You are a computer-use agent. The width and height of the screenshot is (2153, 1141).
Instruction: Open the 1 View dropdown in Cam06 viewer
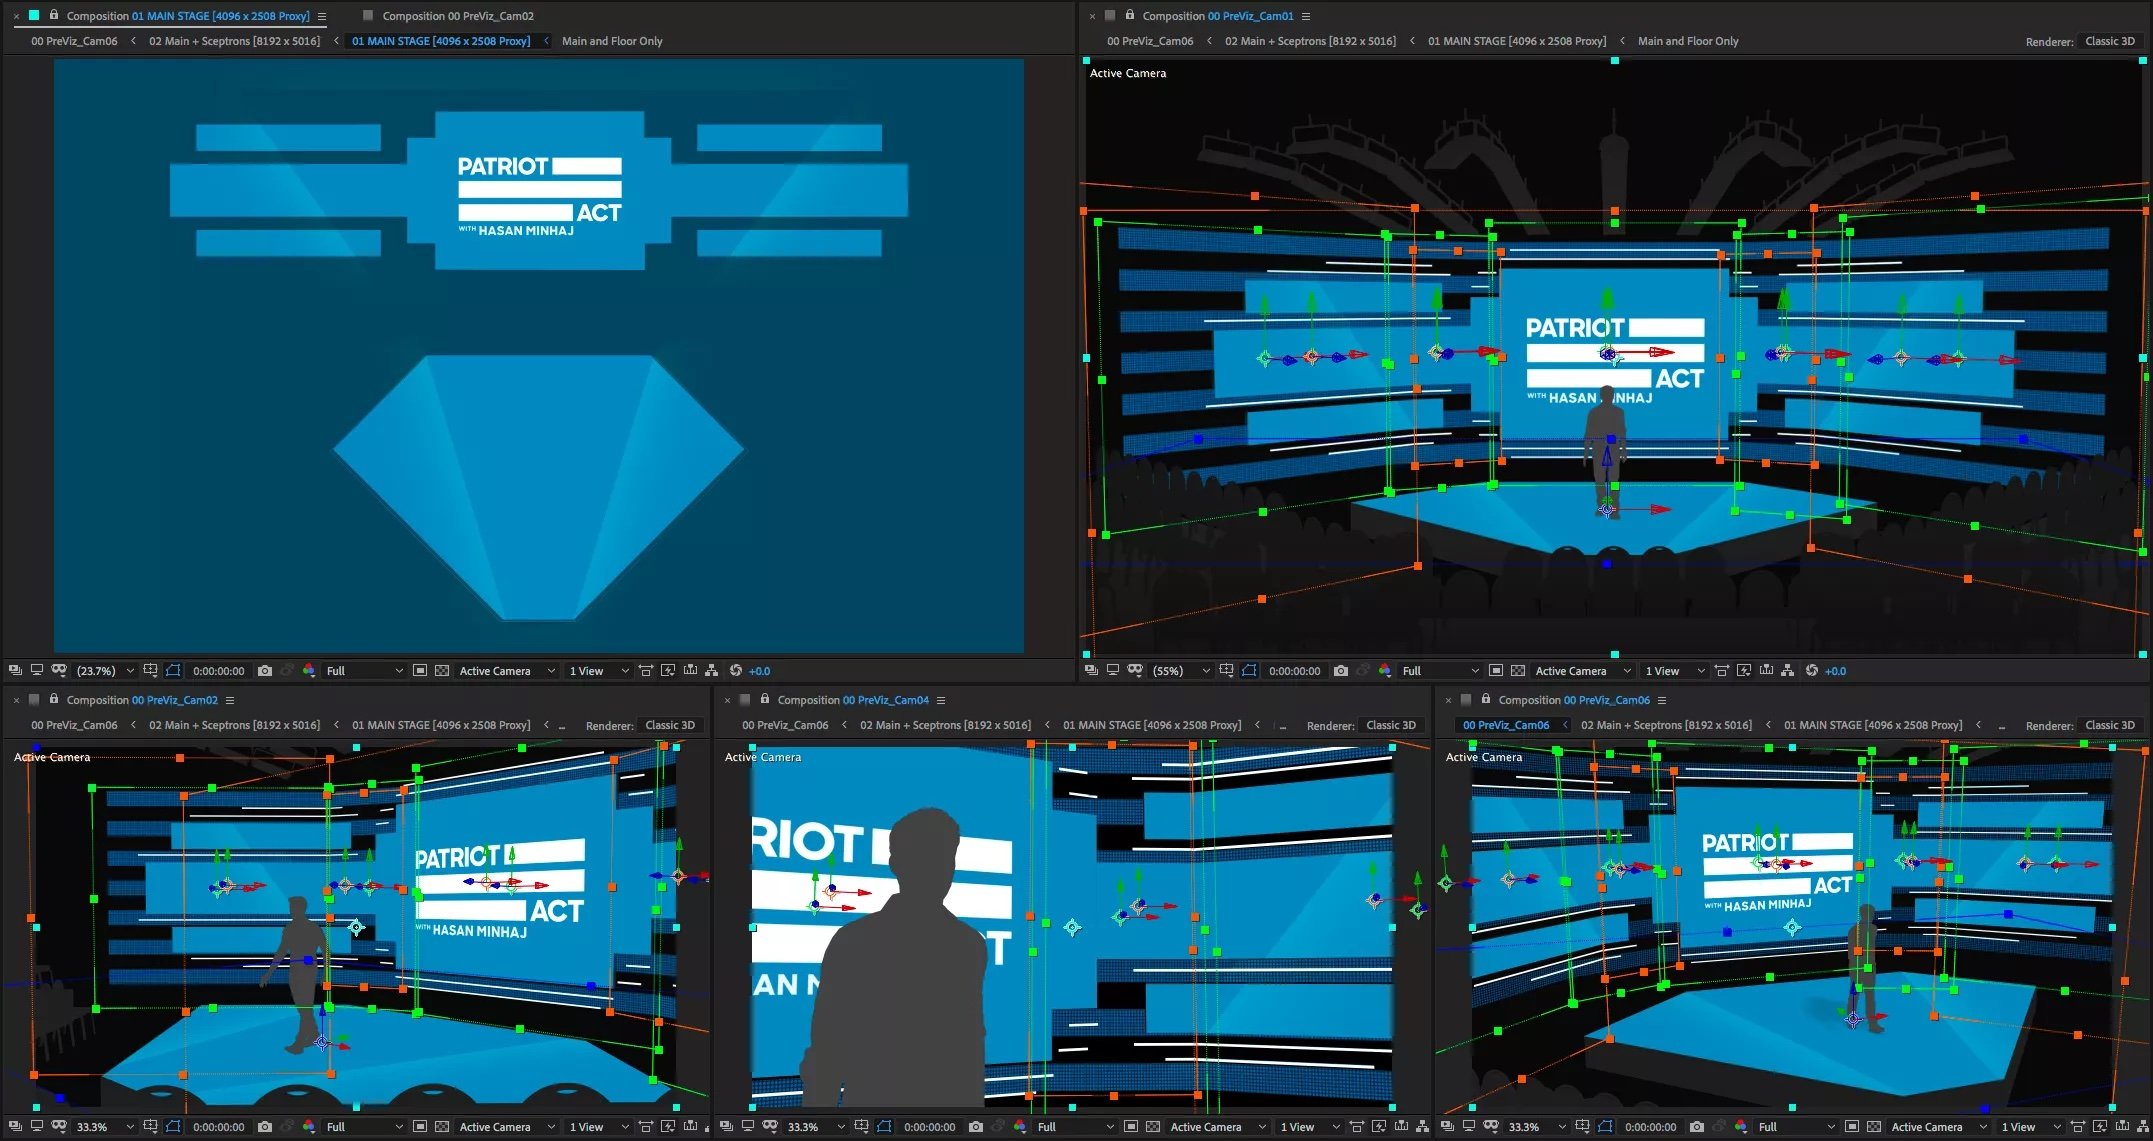2029,1127
